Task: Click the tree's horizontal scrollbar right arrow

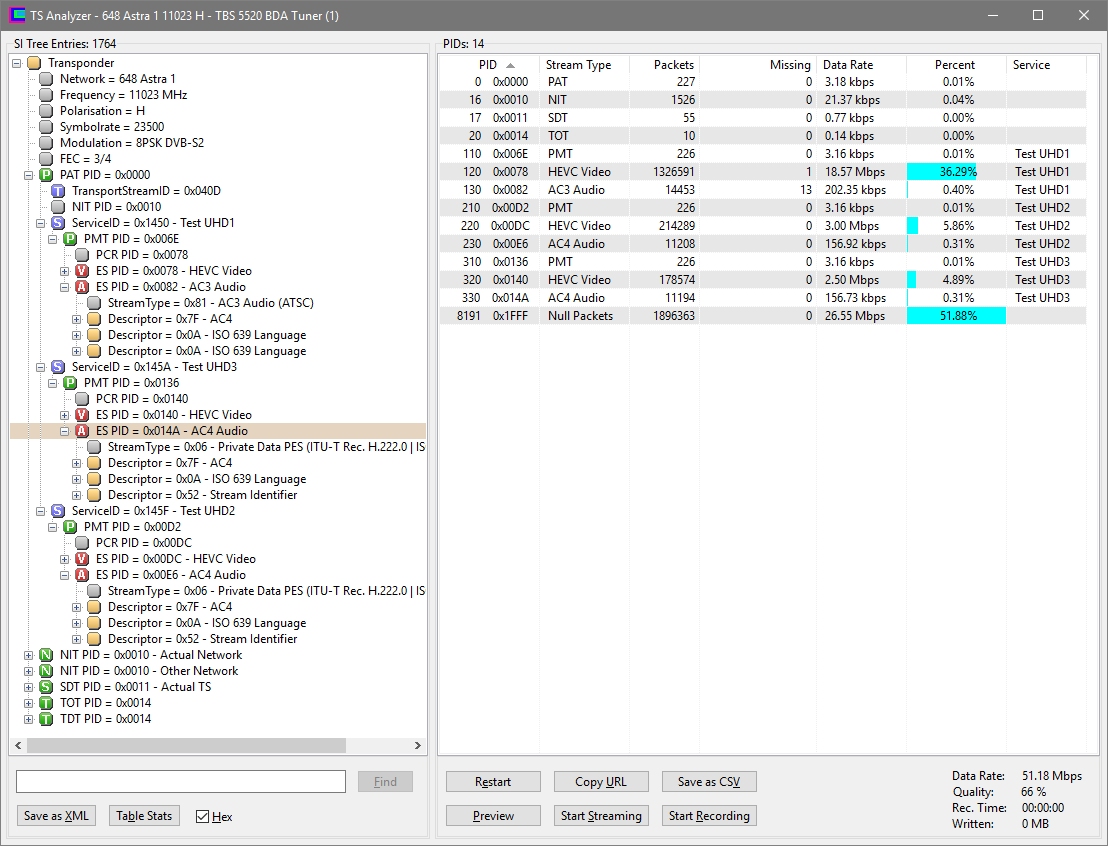Action: pos(418,746)
